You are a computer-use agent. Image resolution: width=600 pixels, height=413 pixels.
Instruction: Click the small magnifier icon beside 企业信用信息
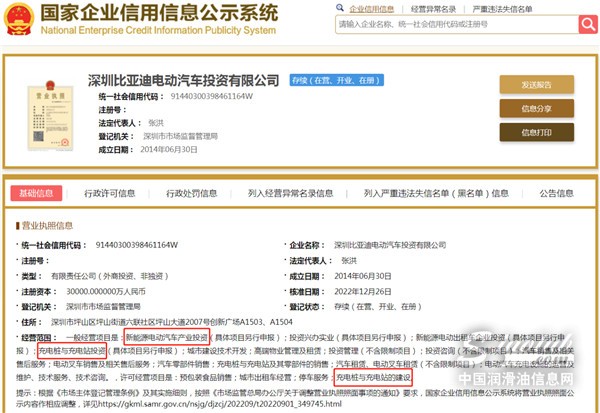tap(339, 8)
